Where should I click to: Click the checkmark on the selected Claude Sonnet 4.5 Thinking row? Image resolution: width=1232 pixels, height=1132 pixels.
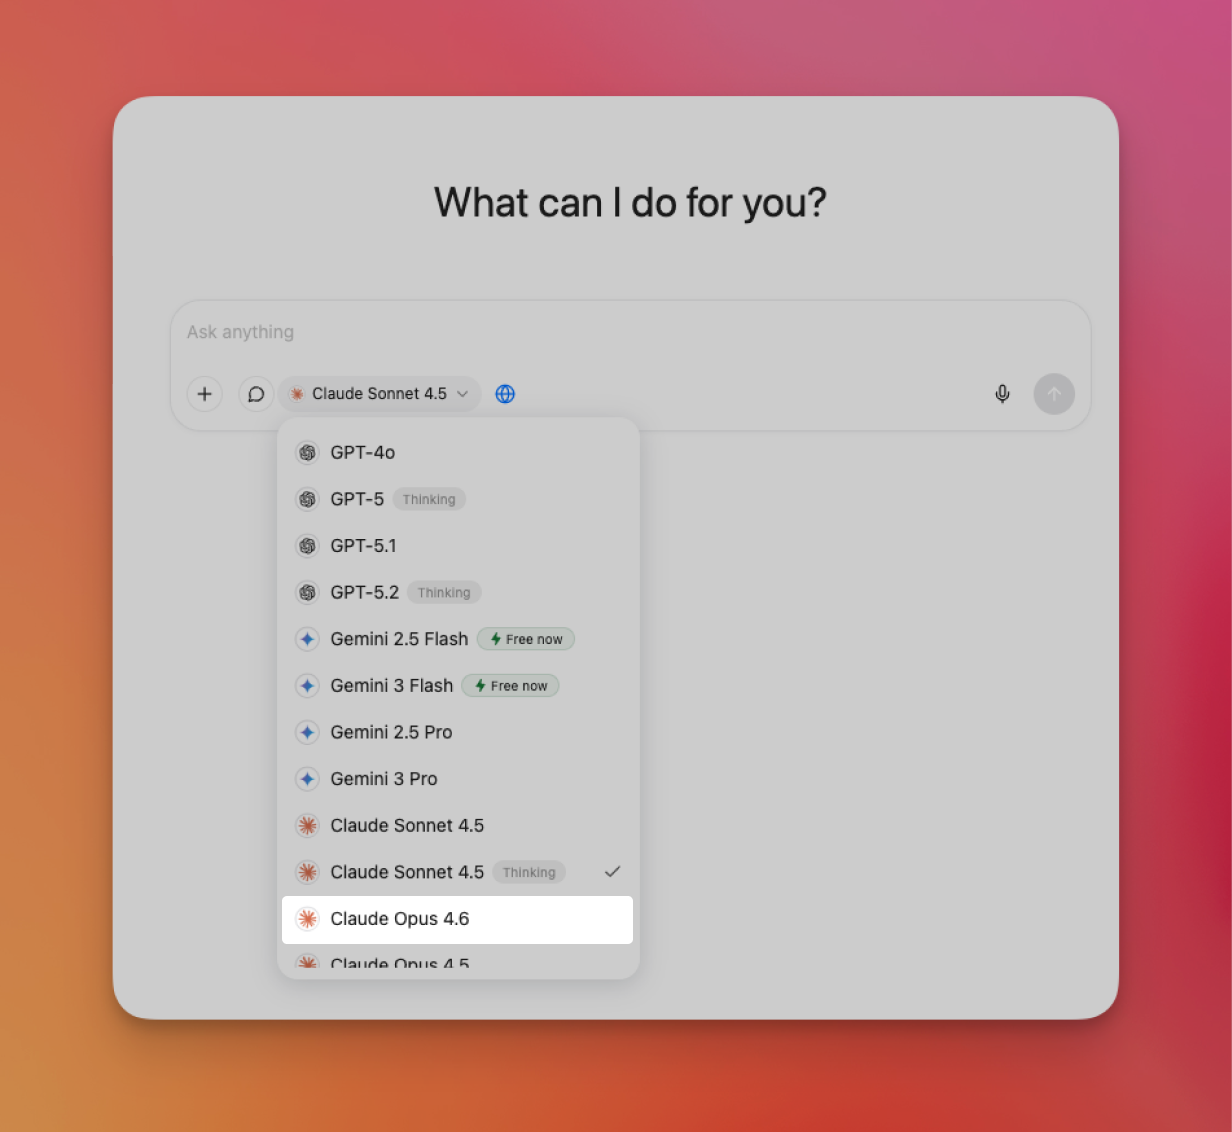(612, 872)
